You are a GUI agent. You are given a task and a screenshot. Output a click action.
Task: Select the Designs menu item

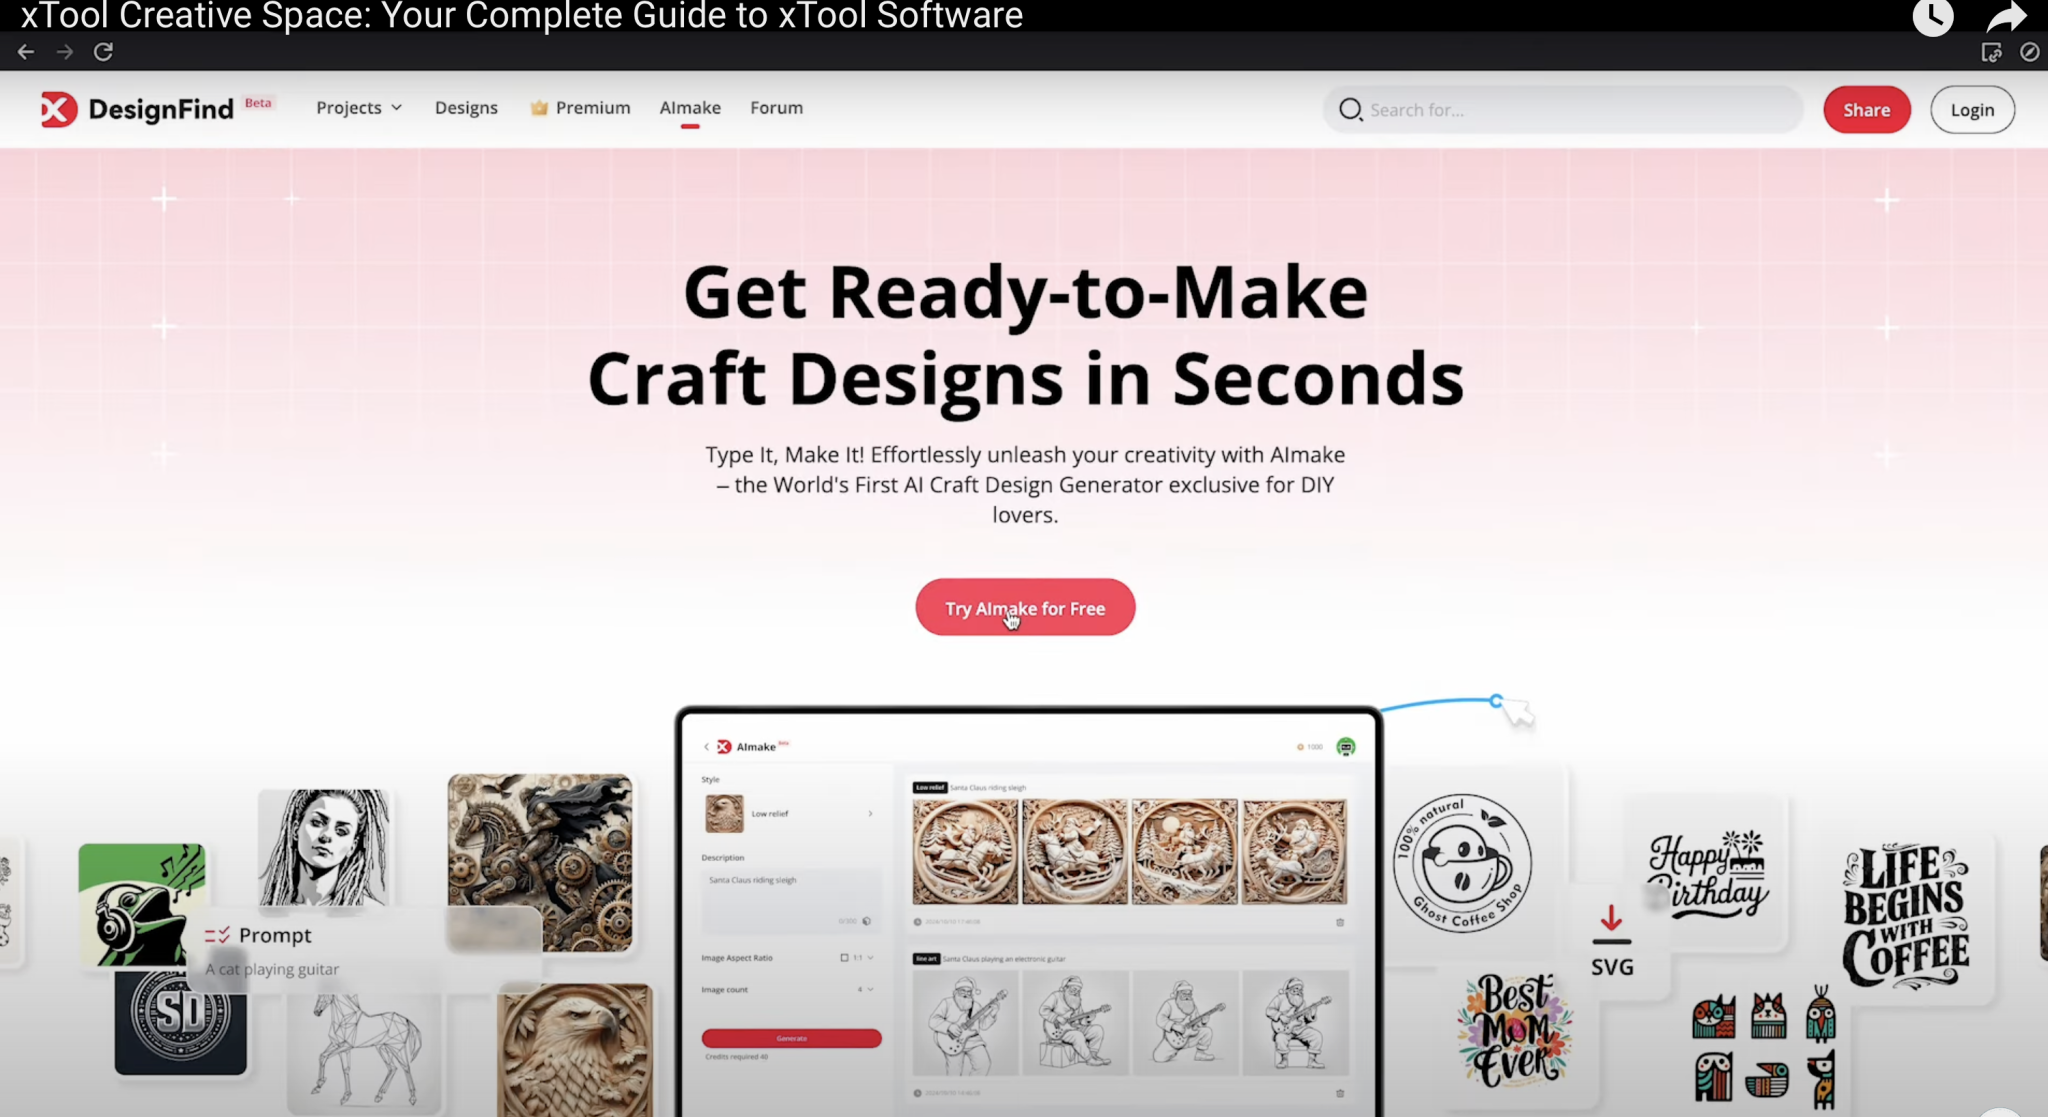[466, 107]
